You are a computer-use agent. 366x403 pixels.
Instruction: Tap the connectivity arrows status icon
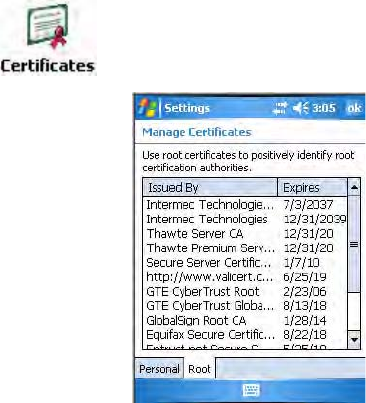(x=280, y=108)
